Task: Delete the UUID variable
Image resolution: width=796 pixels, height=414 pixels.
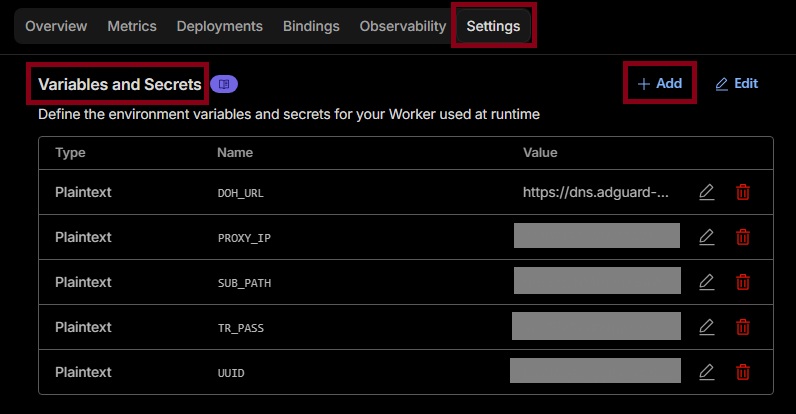Action: (x=743, y=372)
